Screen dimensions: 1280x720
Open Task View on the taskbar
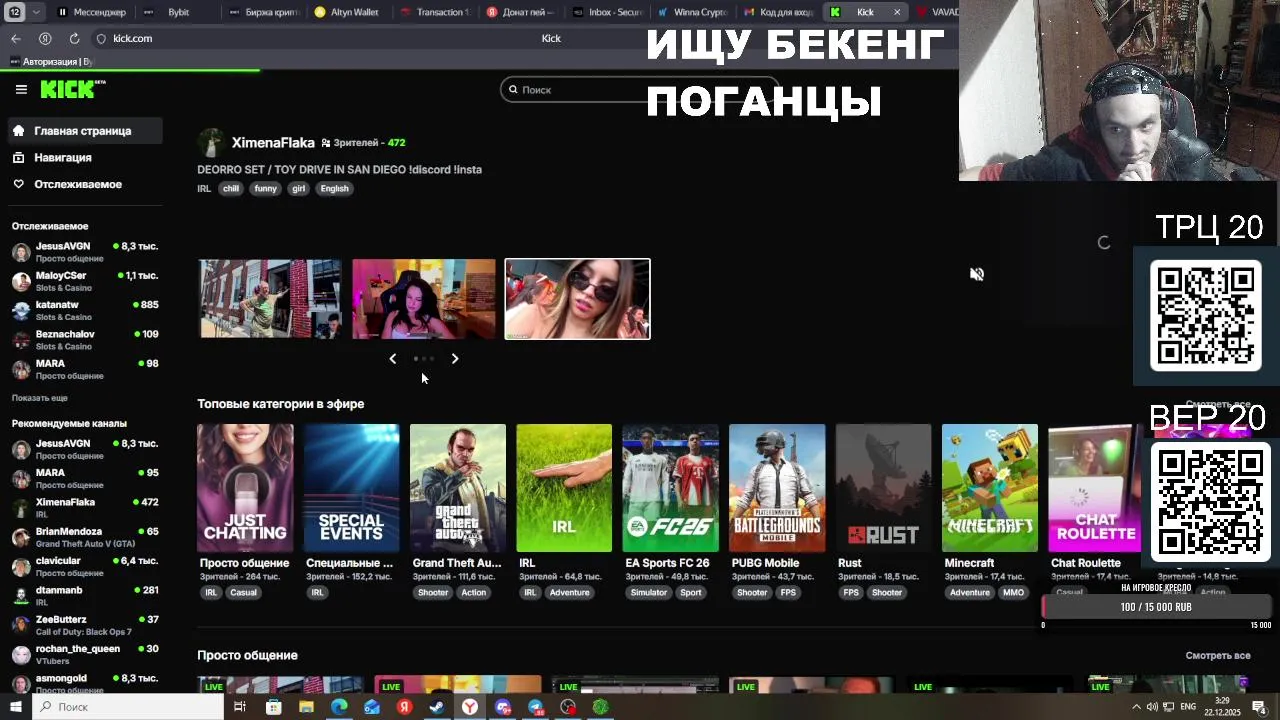240,707
